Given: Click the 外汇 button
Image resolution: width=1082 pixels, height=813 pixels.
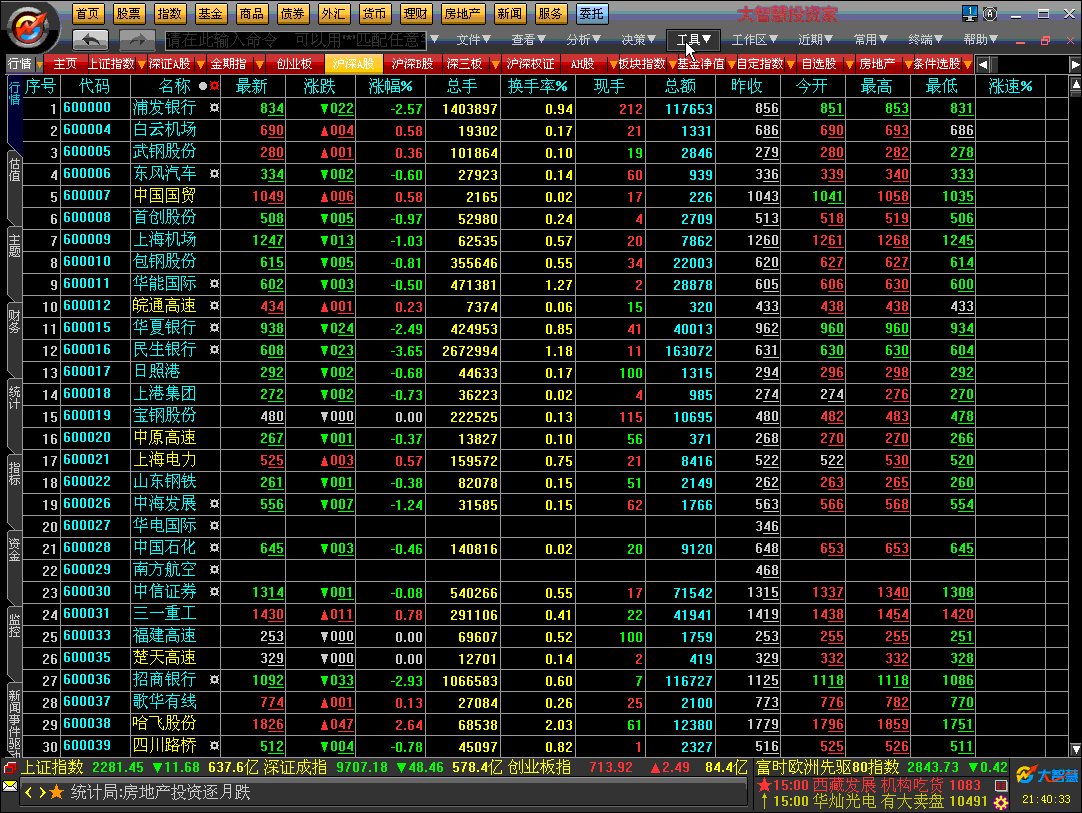Looking at the screenshot, I should 333,13.
